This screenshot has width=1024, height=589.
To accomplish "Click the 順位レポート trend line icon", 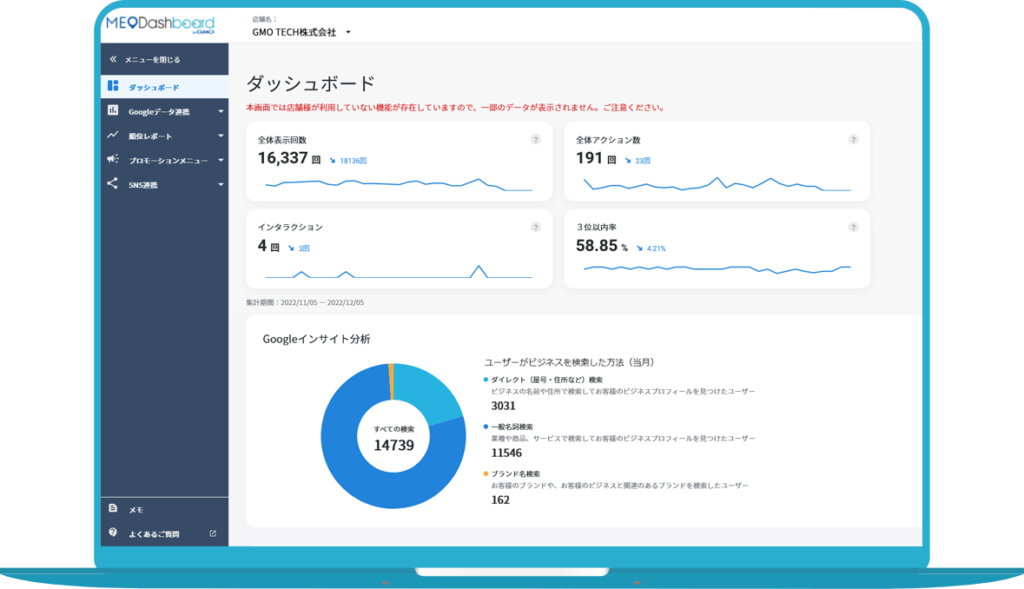I will [113, 135].
